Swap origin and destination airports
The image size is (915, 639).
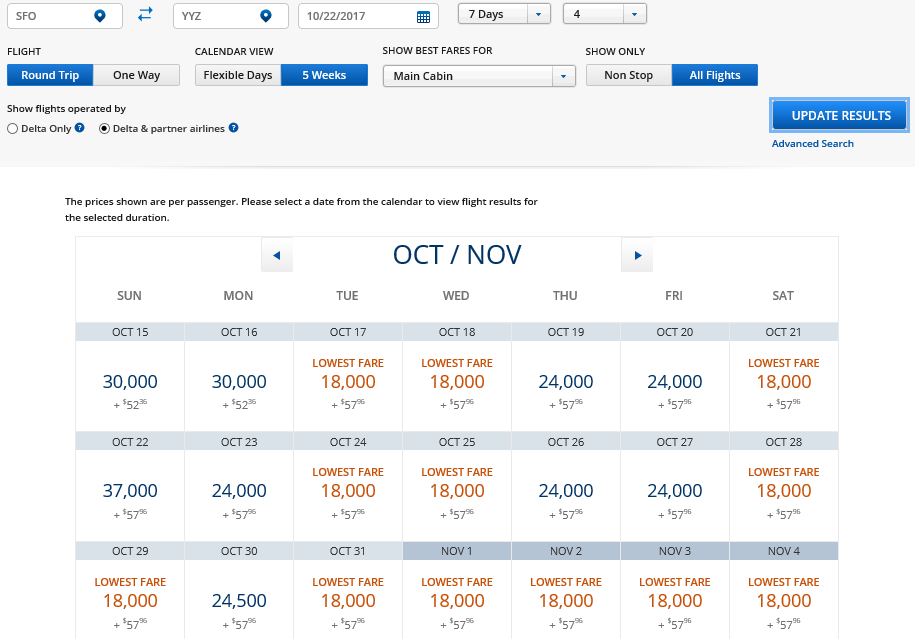(146, 15)
